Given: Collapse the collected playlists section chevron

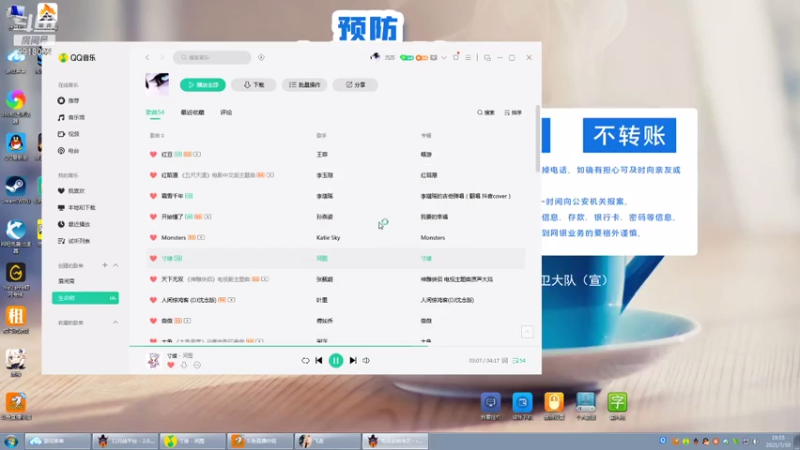Looking at the screenshot, I should point(116,322).
